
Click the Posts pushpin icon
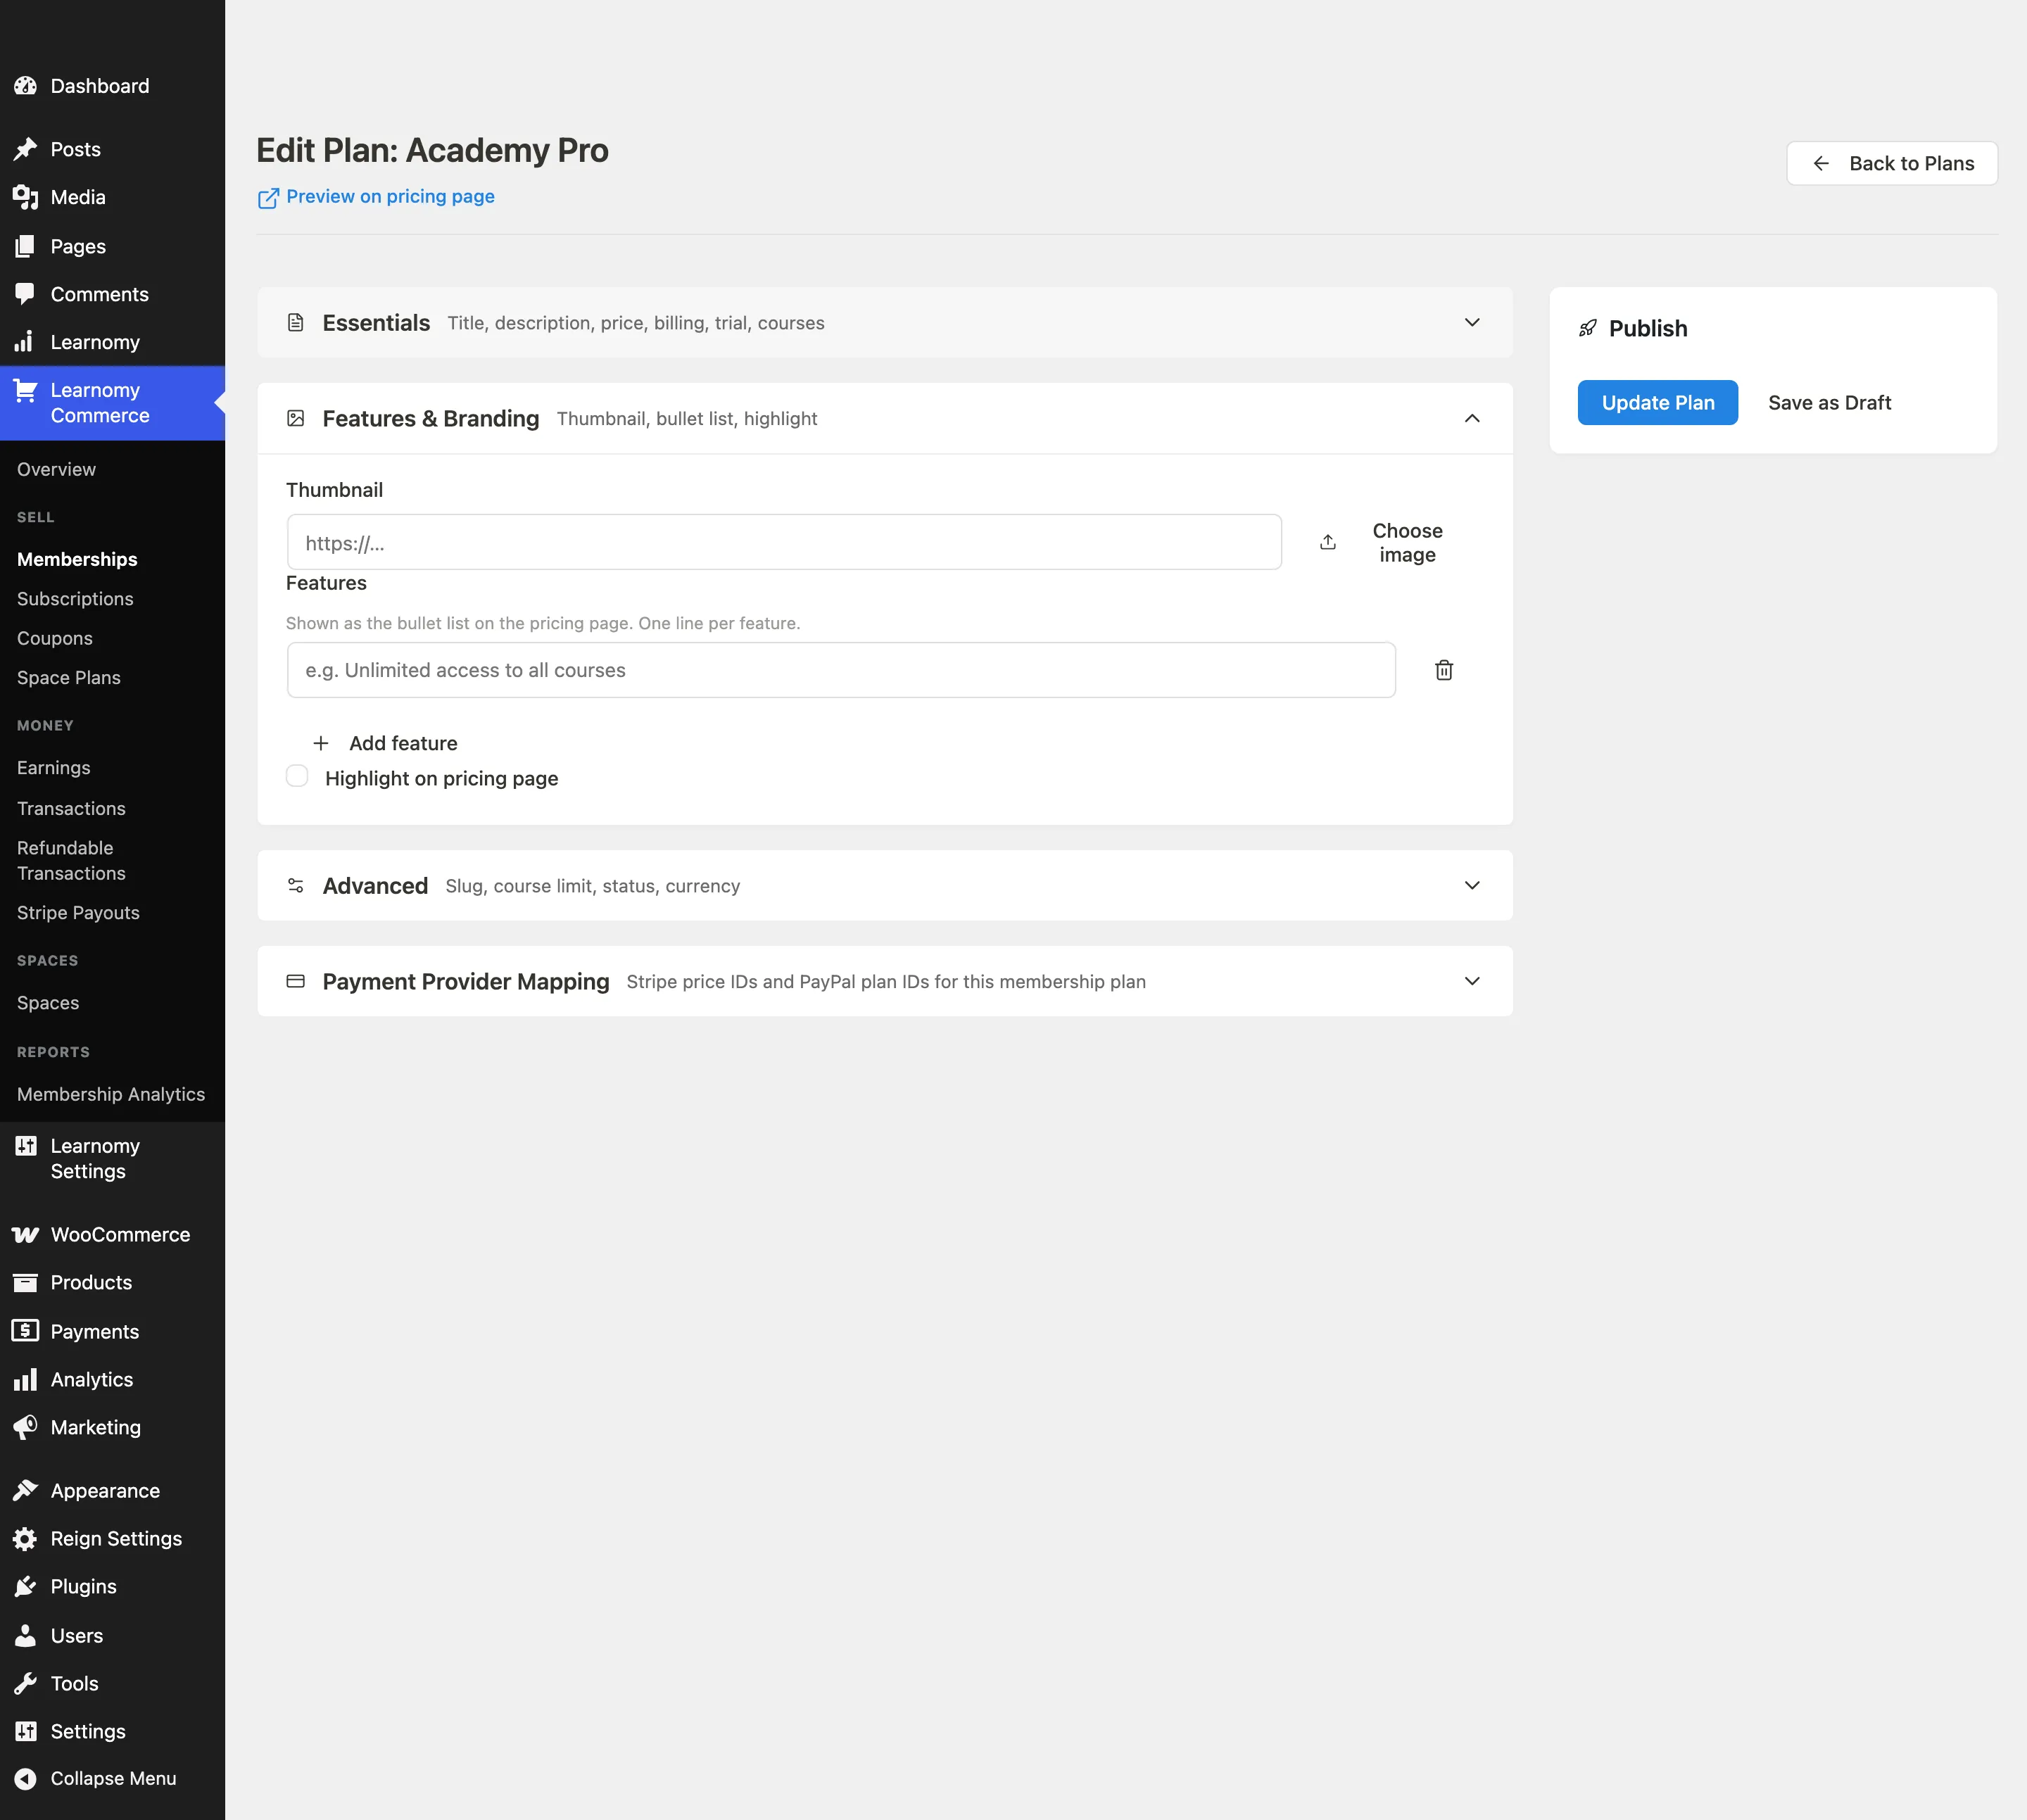tap(25, 149)
